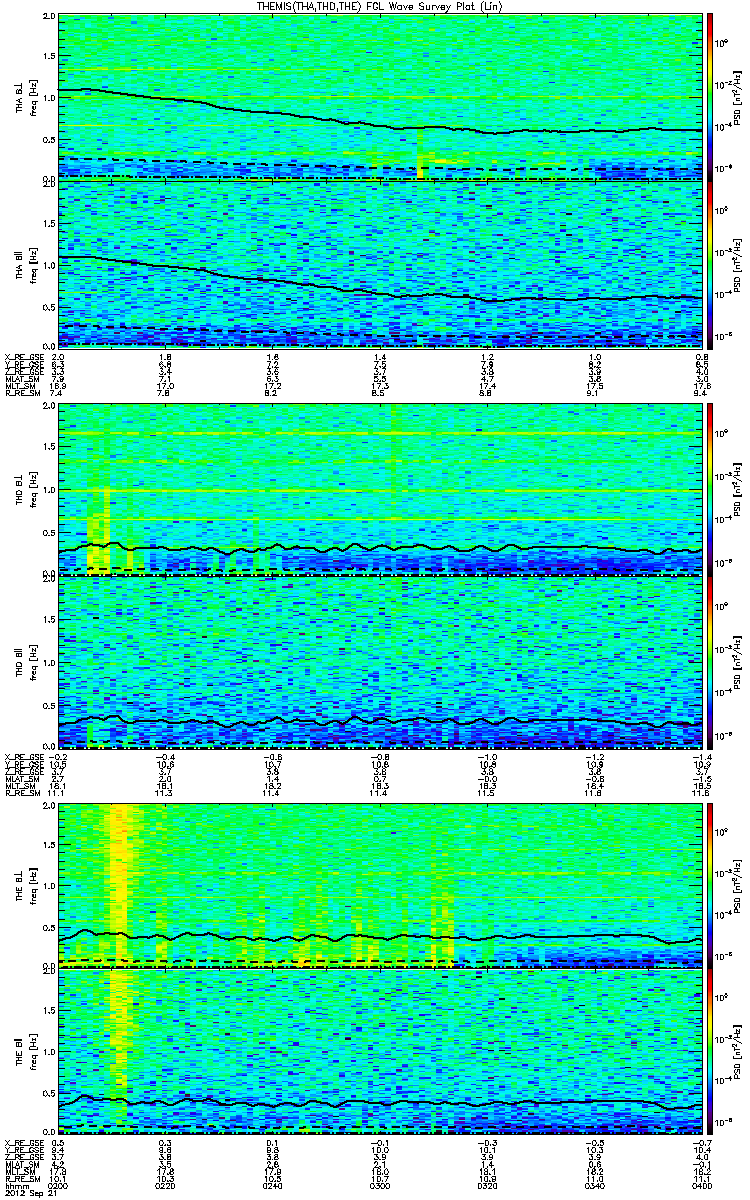Click the 'hhmm' time axis label

tap(16, 1186)
